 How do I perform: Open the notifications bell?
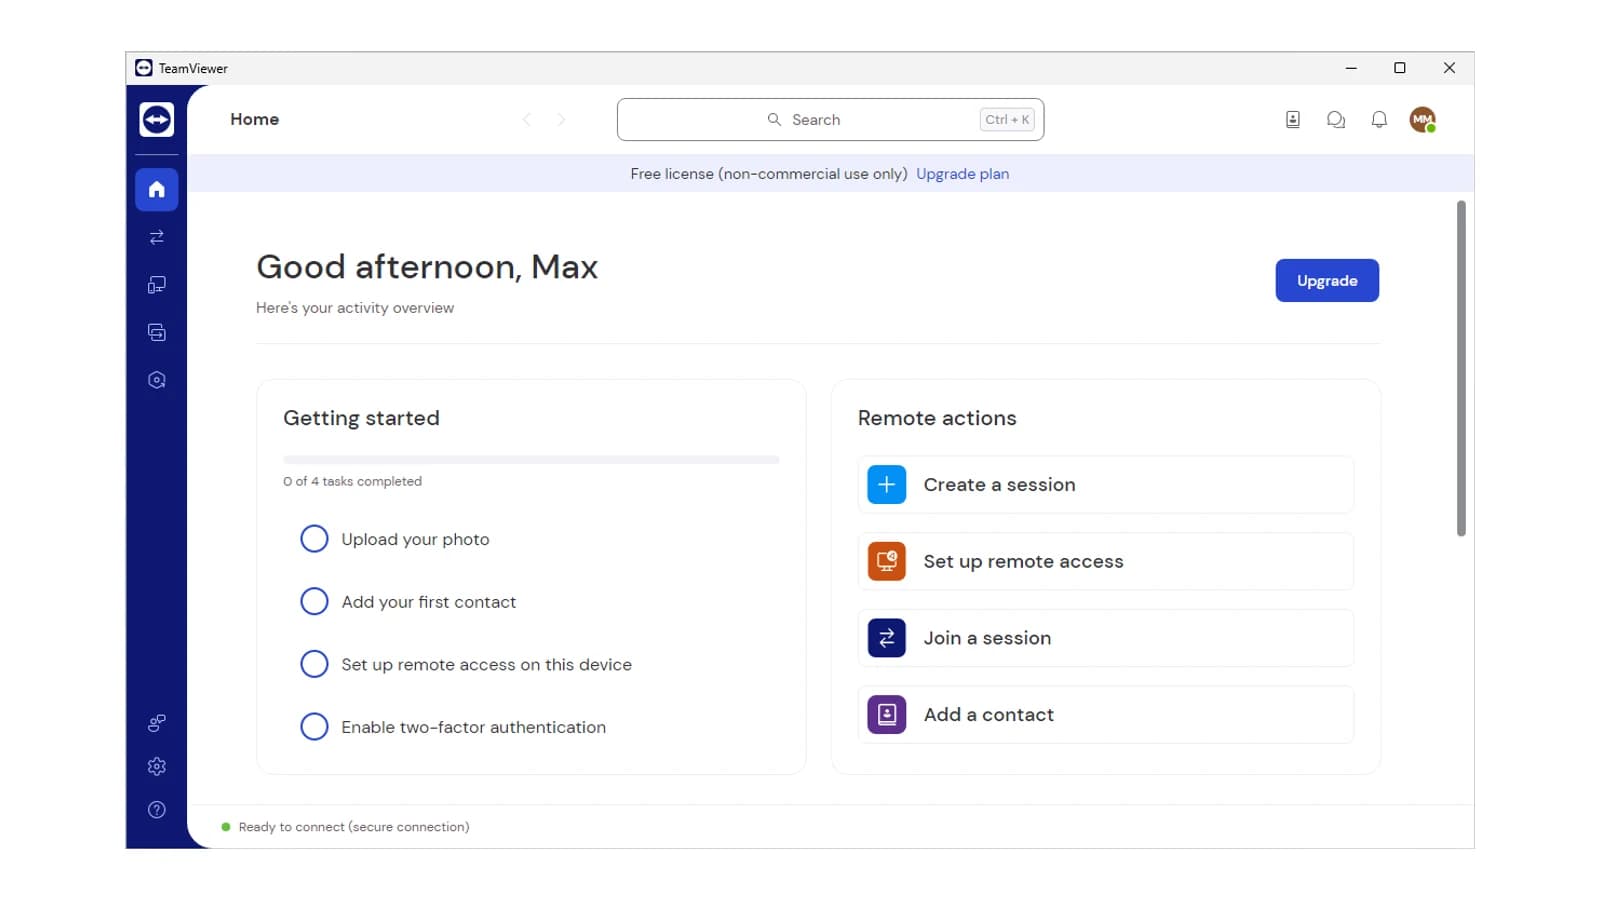point(1379,120)
